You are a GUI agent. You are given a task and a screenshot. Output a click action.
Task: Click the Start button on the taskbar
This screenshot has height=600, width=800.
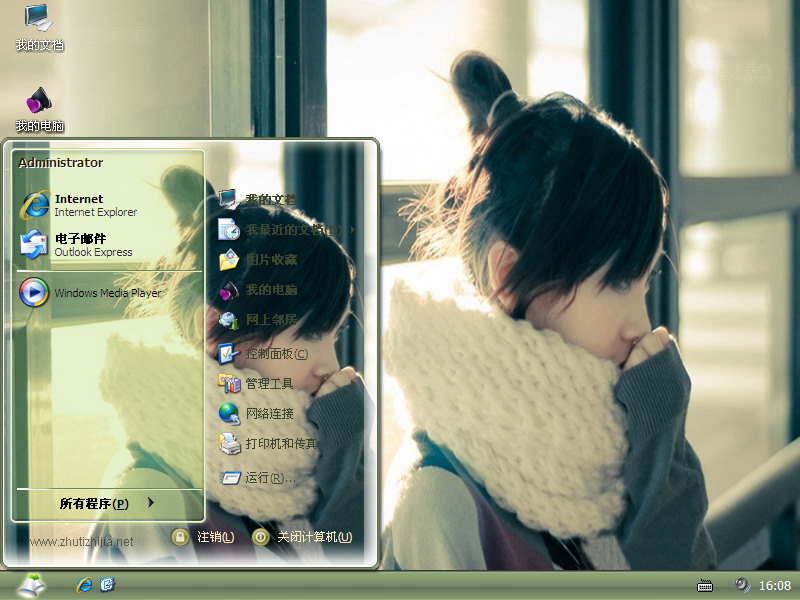coord(31,585)
